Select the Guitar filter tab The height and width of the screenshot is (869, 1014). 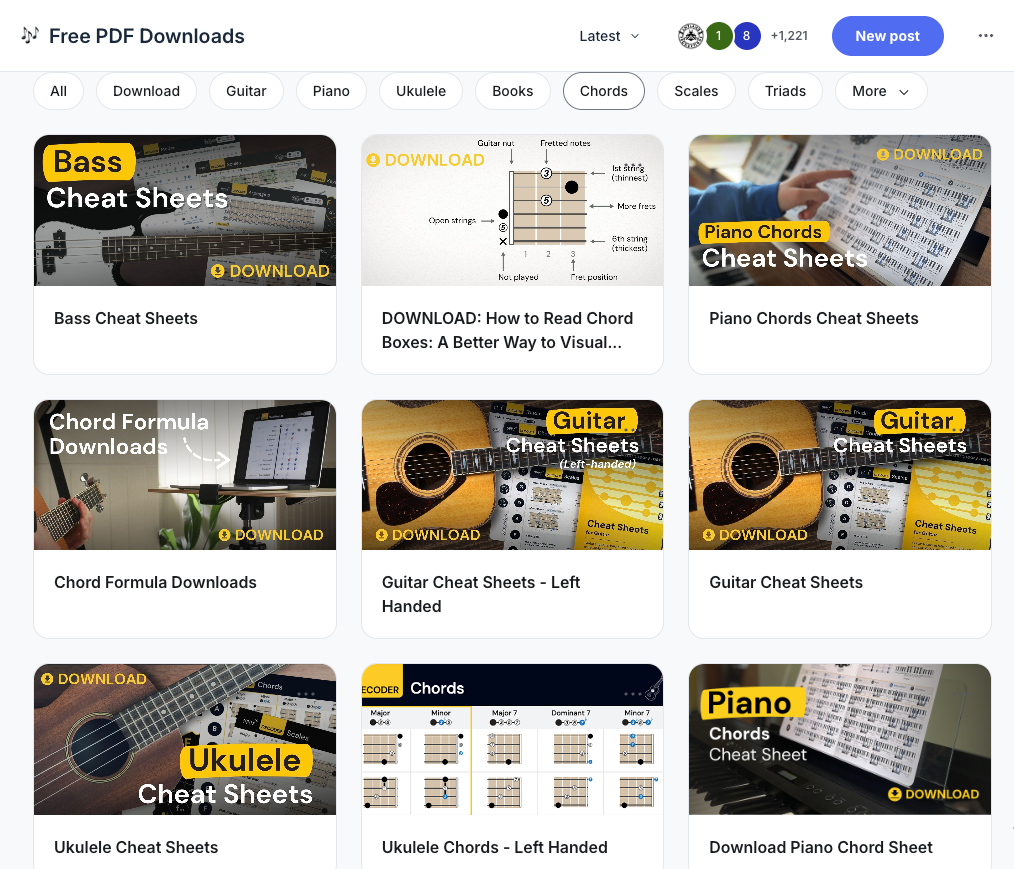click(246, 91)
